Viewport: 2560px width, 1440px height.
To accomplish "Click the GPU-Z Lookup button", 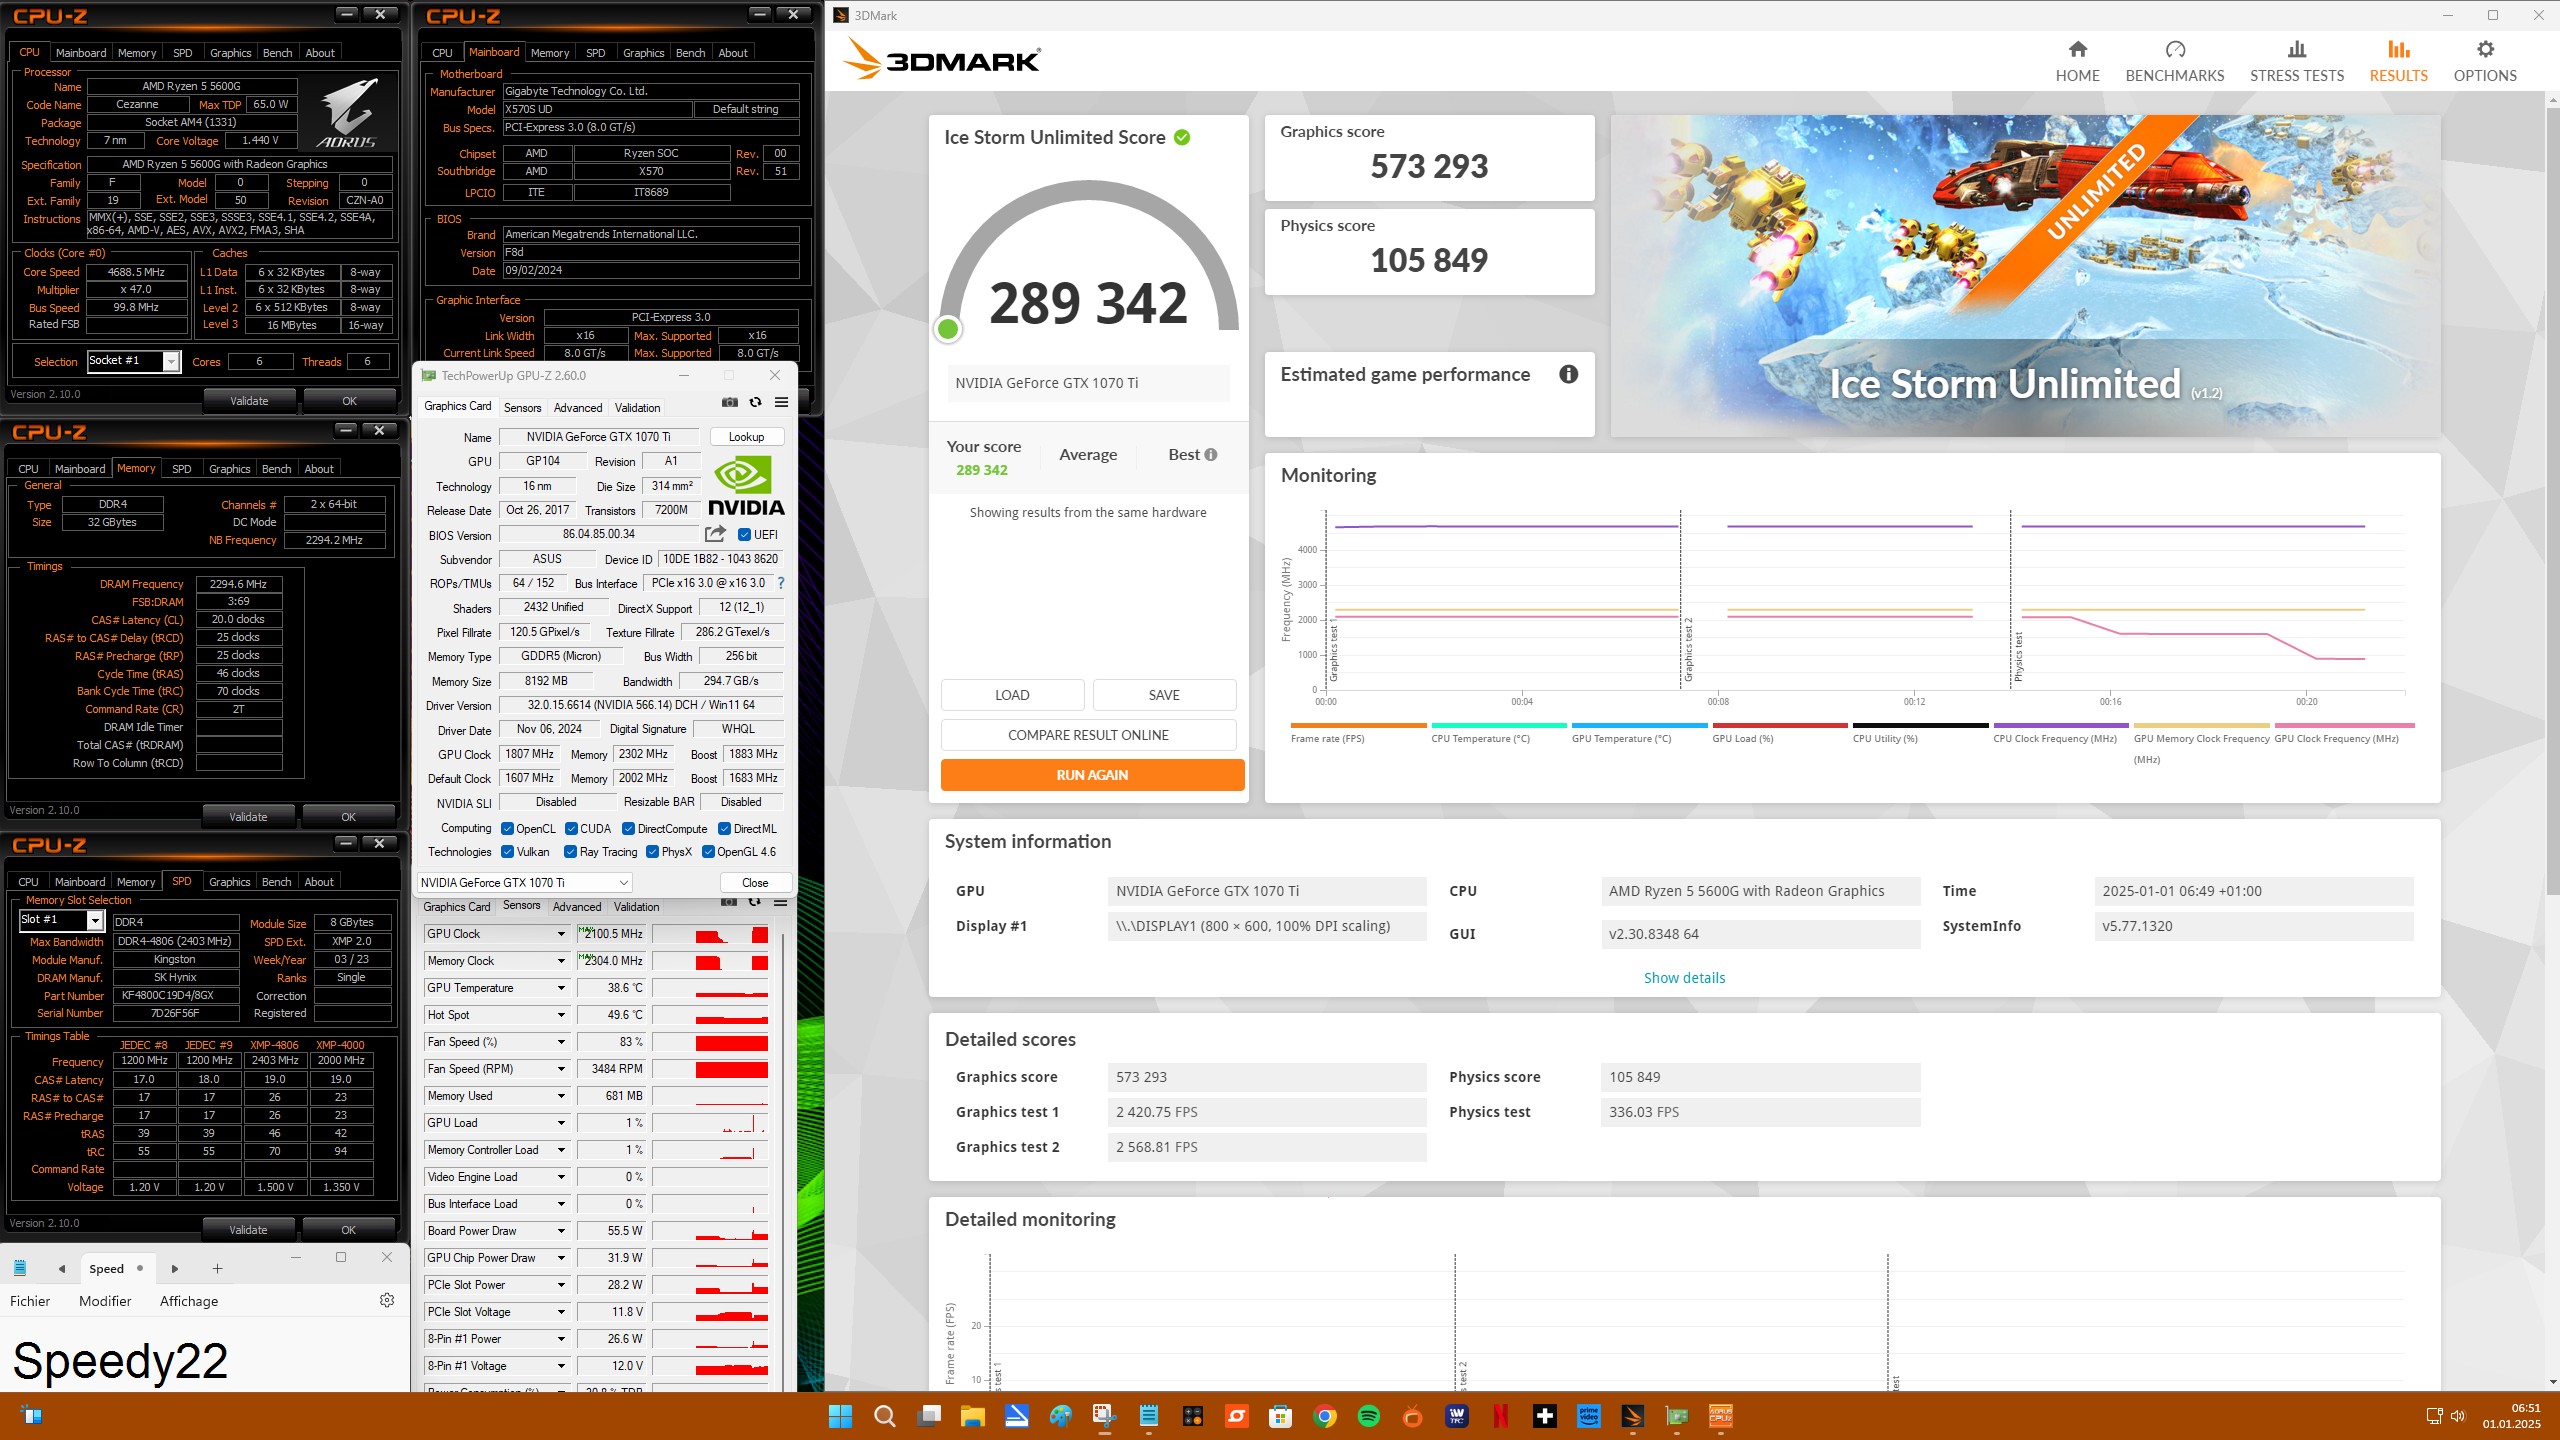I will coord(746,437).
